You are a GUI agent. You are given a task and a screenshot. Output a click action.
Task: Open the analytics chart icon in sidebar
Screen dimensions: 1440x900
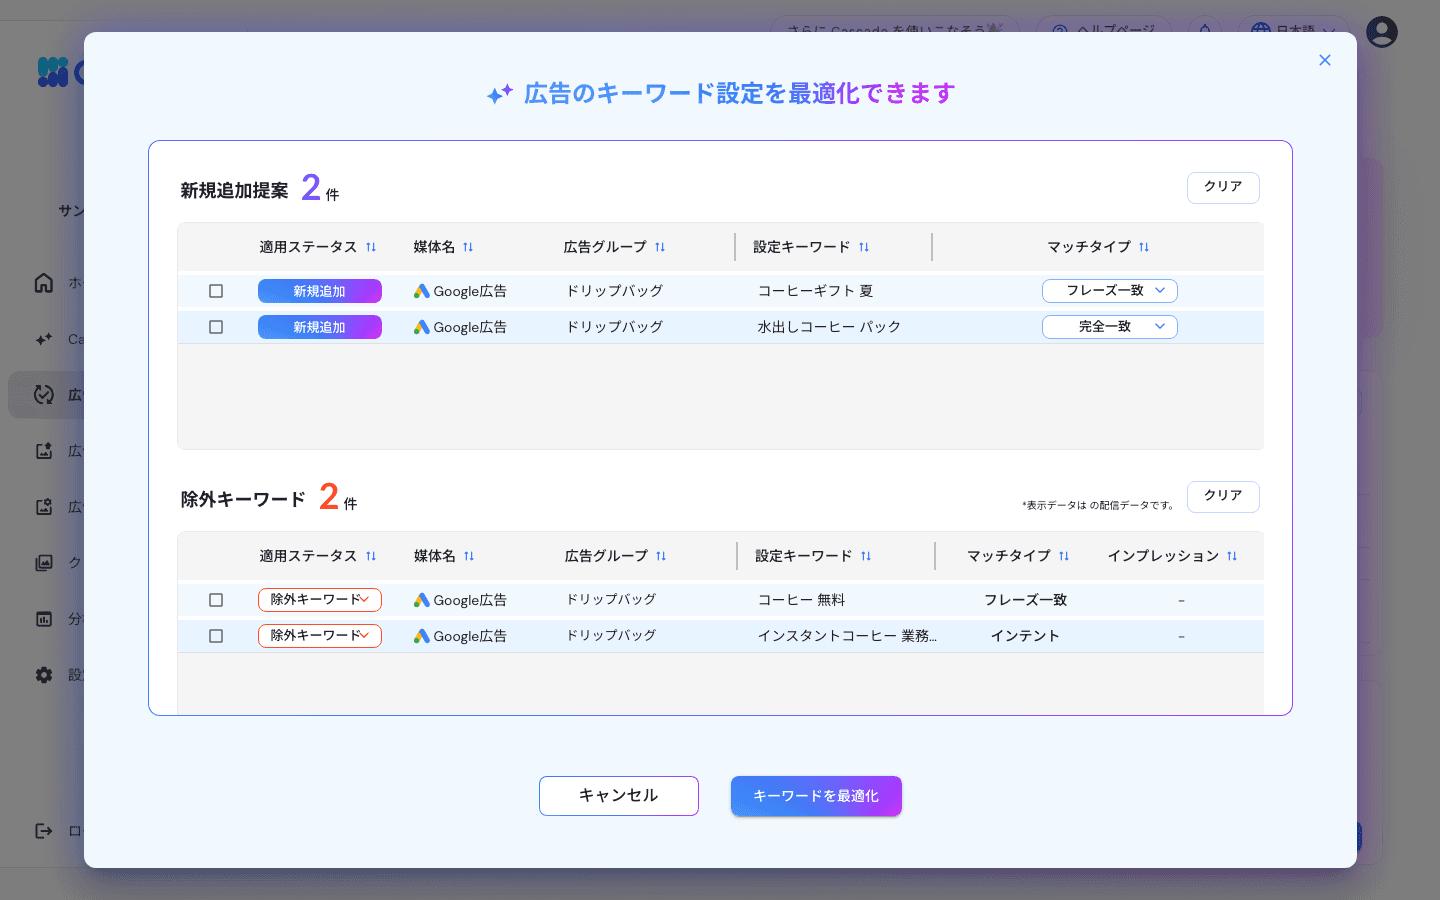pos(44,619)
